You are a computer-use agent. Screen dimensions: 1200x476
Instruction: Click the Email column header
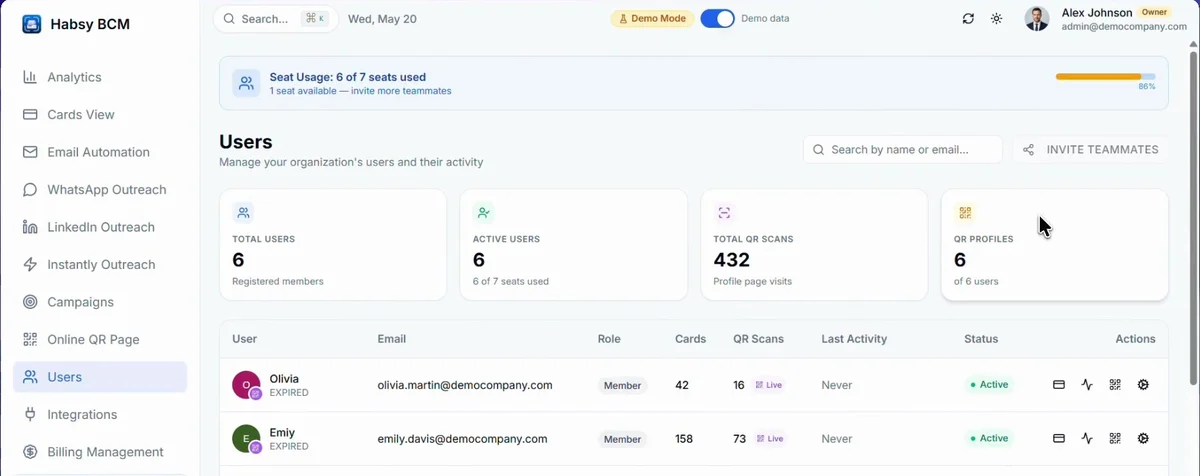391,339
